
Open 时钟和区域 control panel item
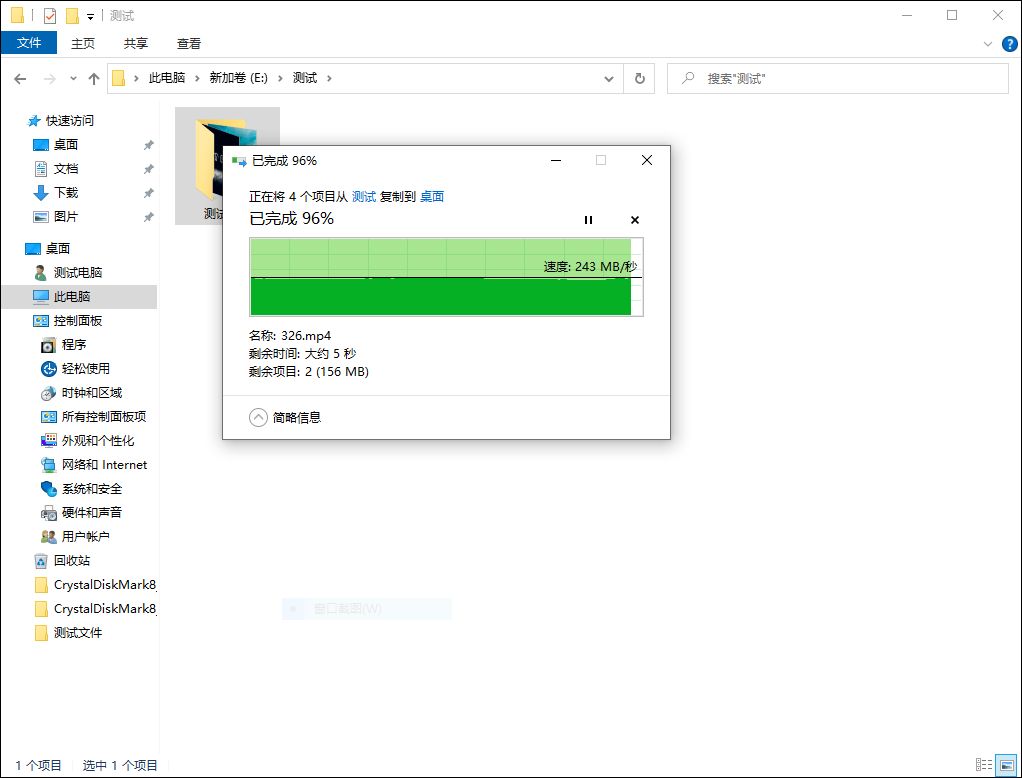(92, 392)
